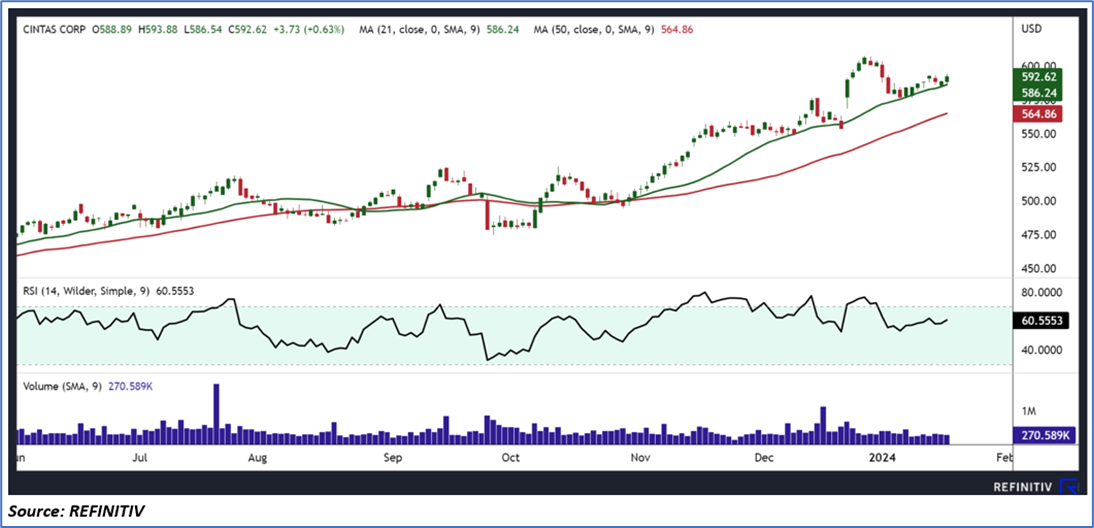Click the 50-day MA value 564.86 in the legend

(677, 30)
